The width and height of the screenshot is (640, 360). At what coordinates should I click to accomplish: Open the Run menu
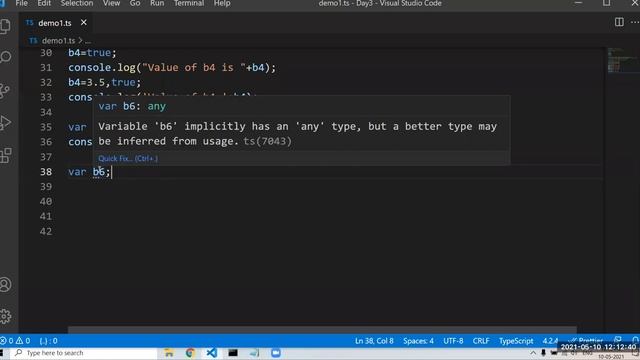[x=157, y=3]
